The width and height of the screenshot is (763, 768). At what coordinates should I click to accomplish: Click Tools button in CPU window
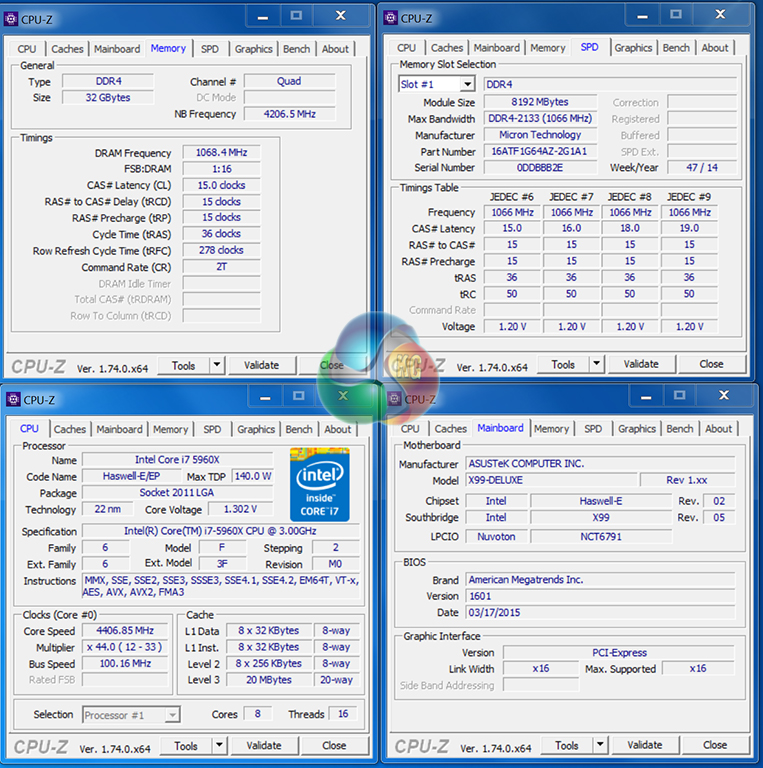[186, 746]
